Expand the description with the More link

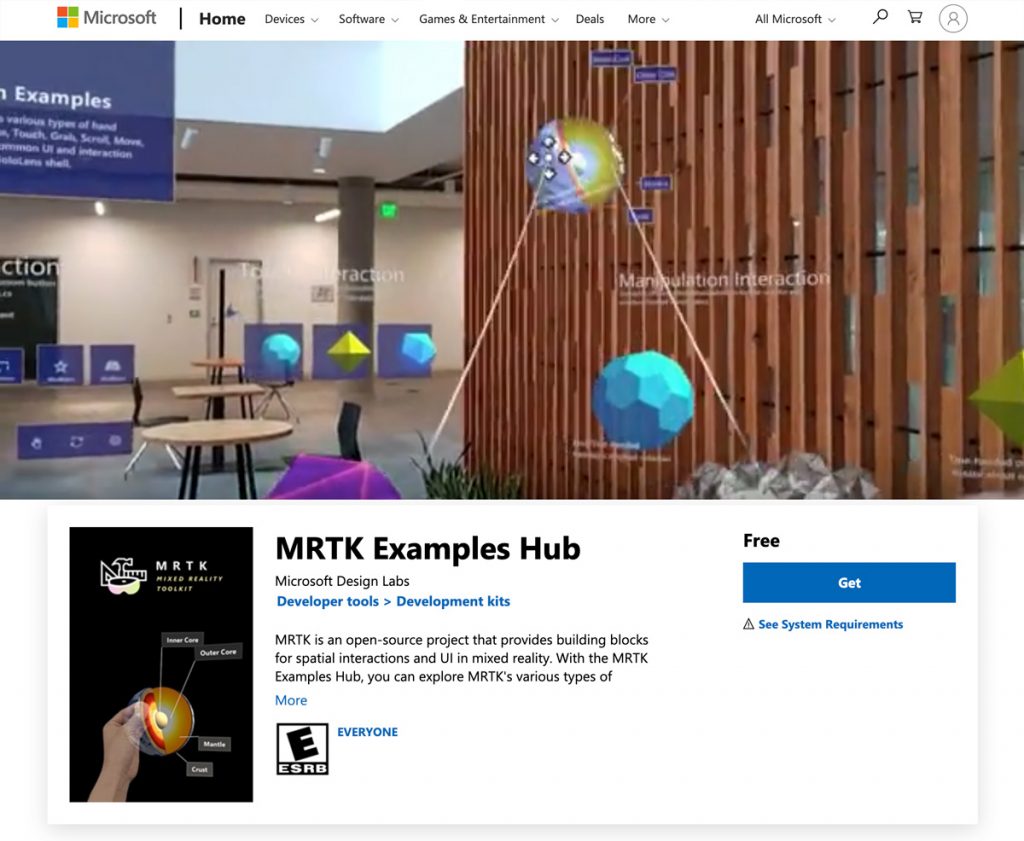tap(290, 700)
